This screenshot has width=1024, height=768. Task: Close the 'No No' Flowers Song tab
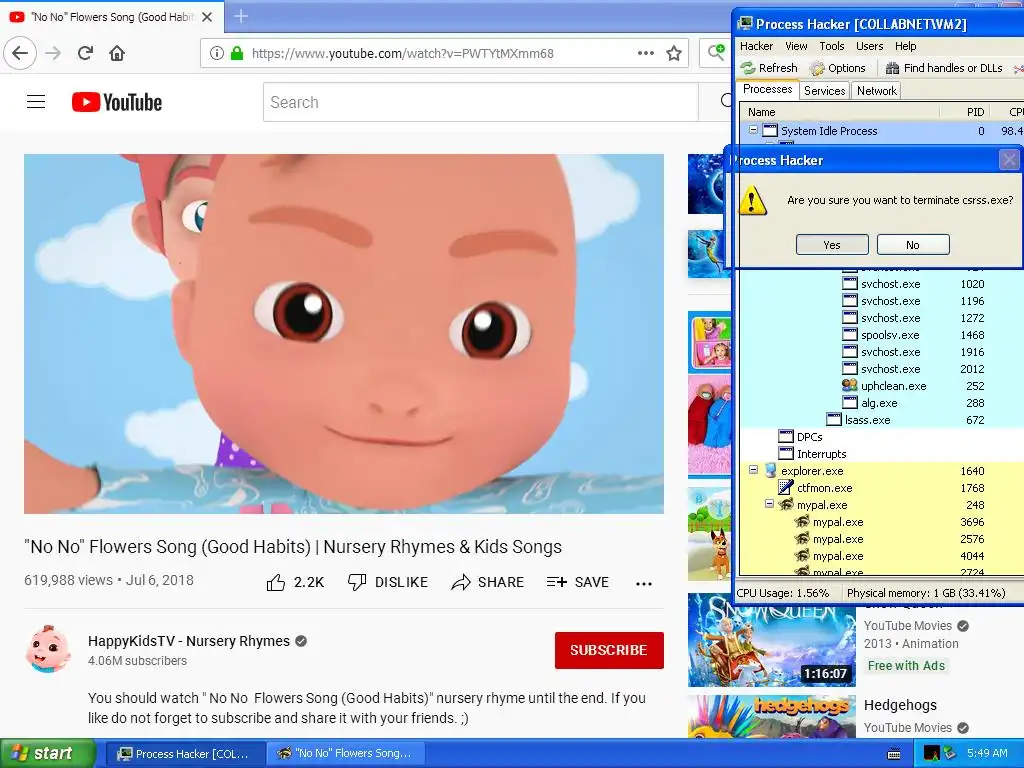point(207,17)
